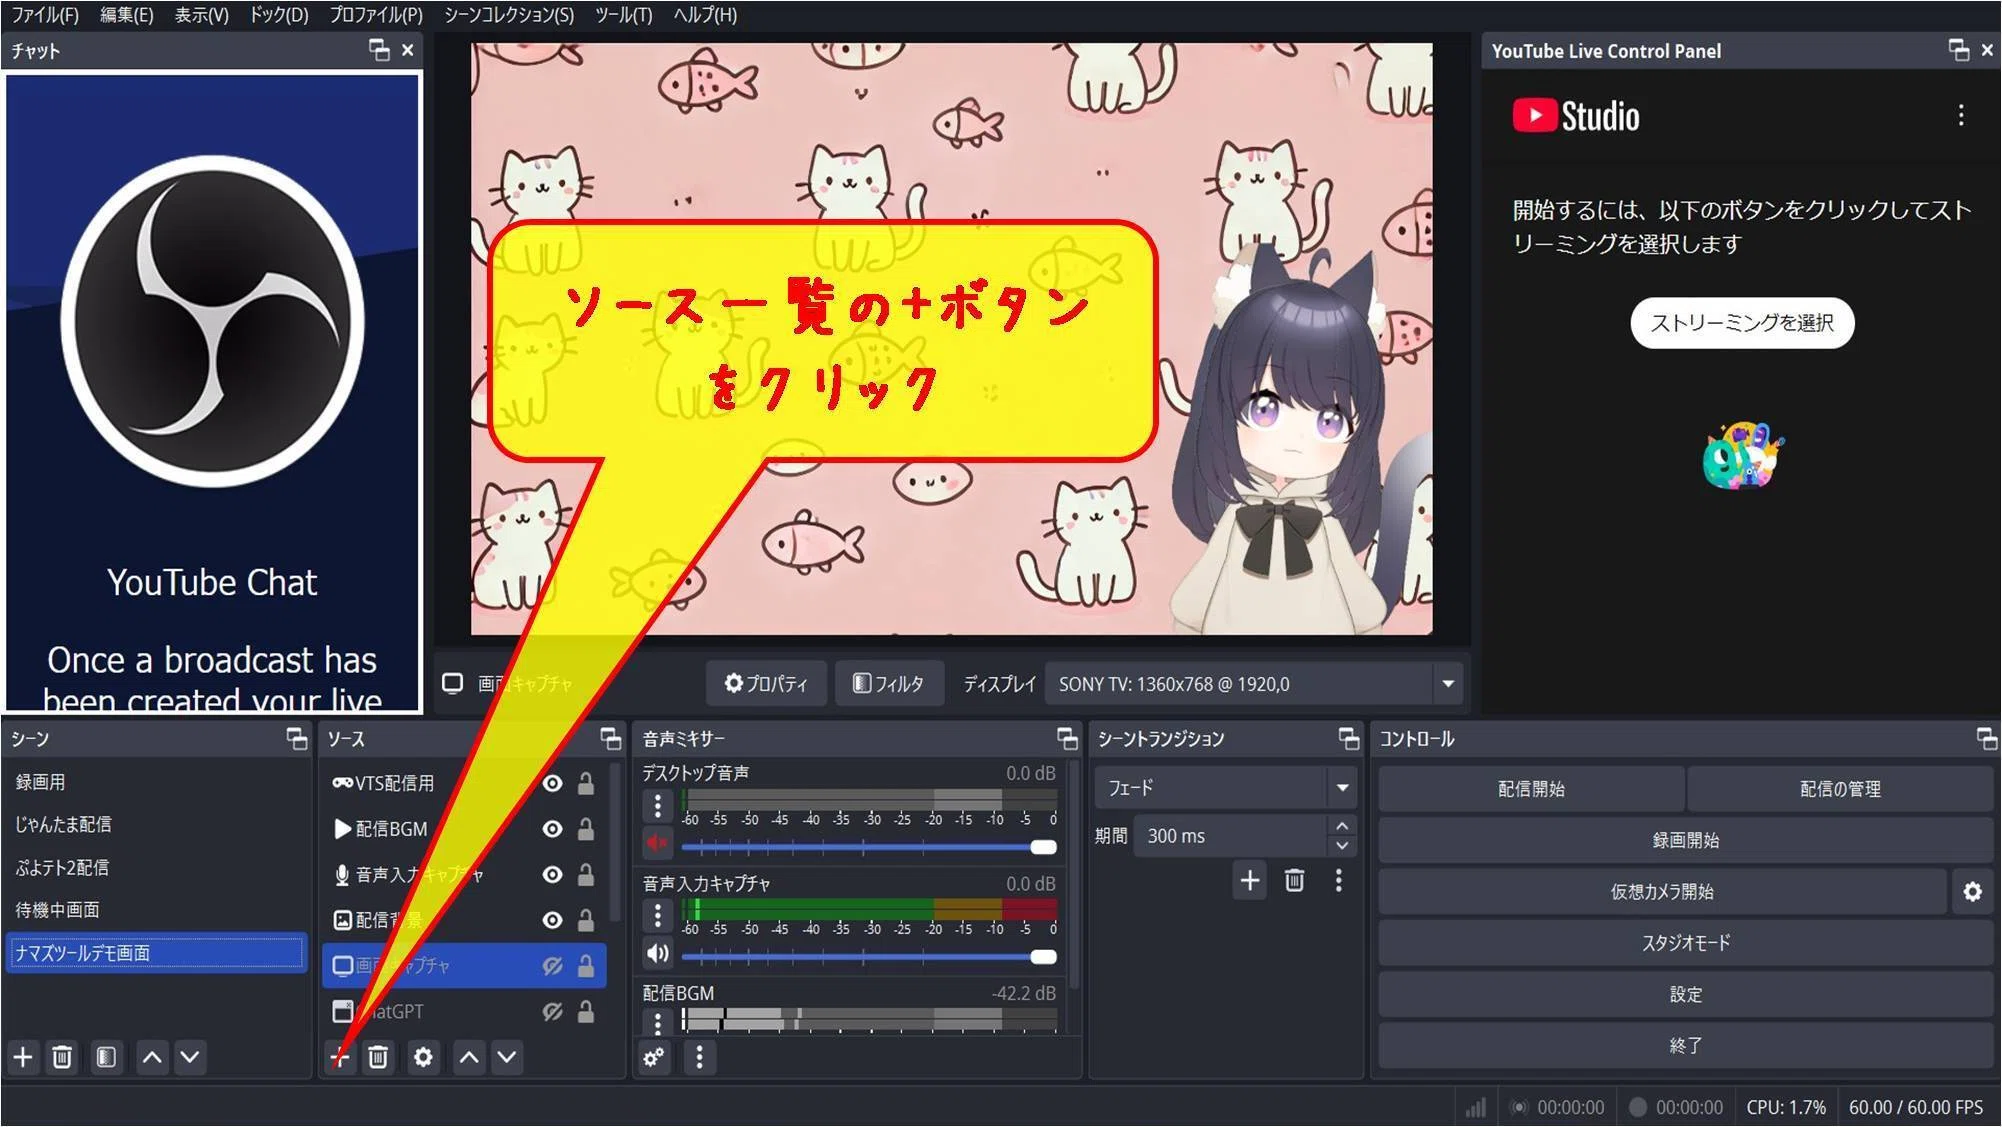This screenshot has width=2002, height=1127.
Task: Float the チャット dock panel
Action: (379, 50)
